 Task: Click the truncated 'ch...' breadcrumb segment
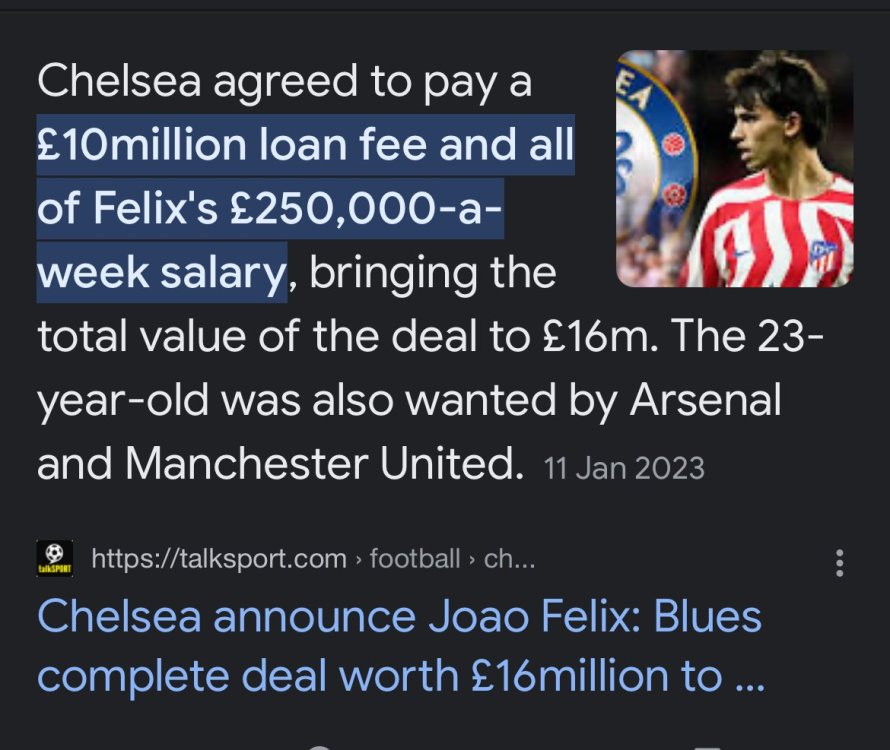tap(509, 559)
